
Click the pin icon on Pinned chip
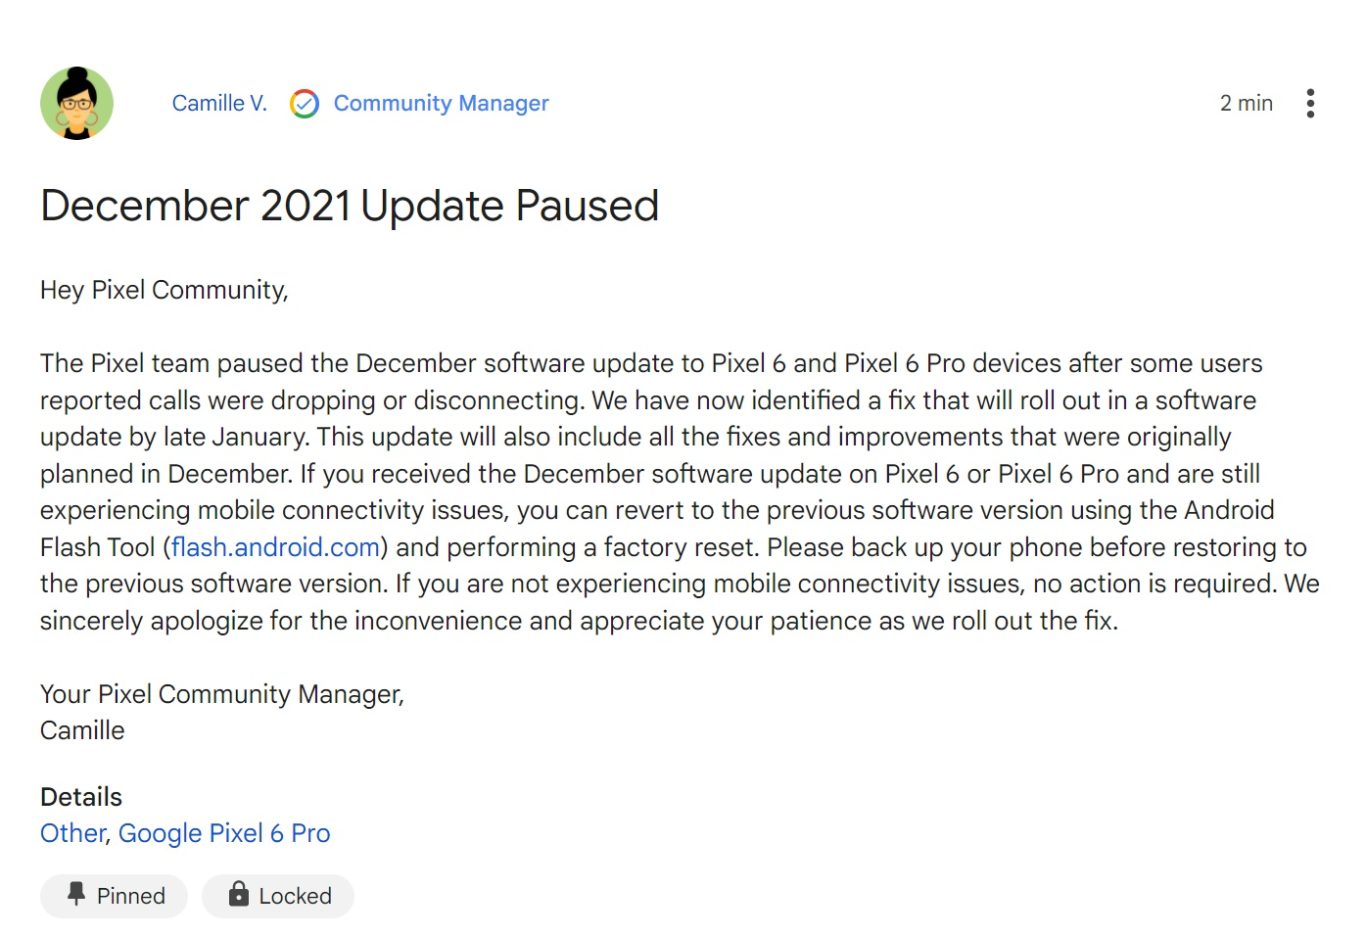point(76,894)
